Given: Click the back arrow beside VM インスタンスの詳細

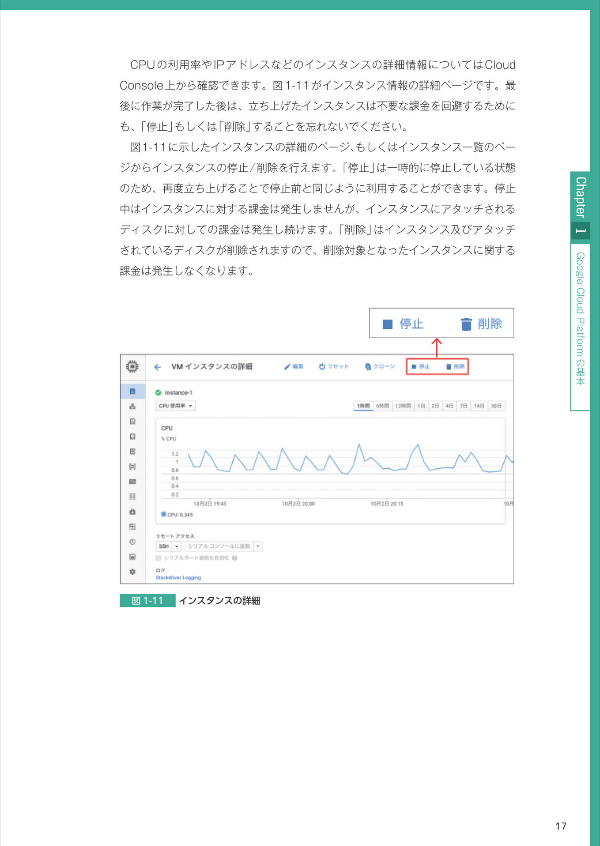Looking at the screenshot, I should (x=158, y=367).
